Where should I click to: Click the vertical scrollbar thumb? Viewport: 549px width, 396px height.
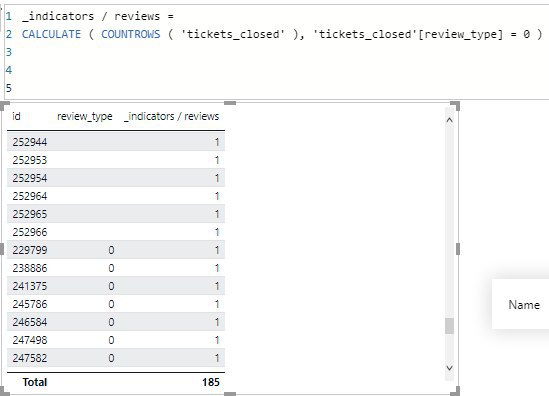[x=449, y=326]
